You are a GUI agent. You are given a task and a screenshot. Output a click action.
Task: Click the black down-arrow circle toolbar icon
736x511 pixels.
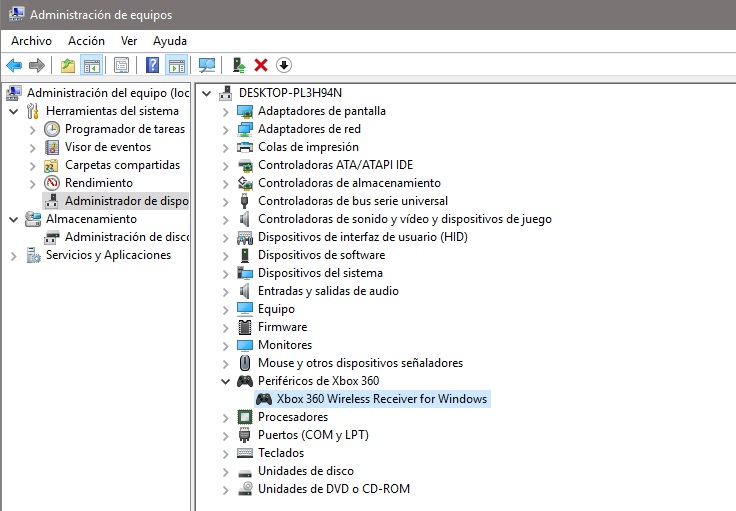[284, 65]
